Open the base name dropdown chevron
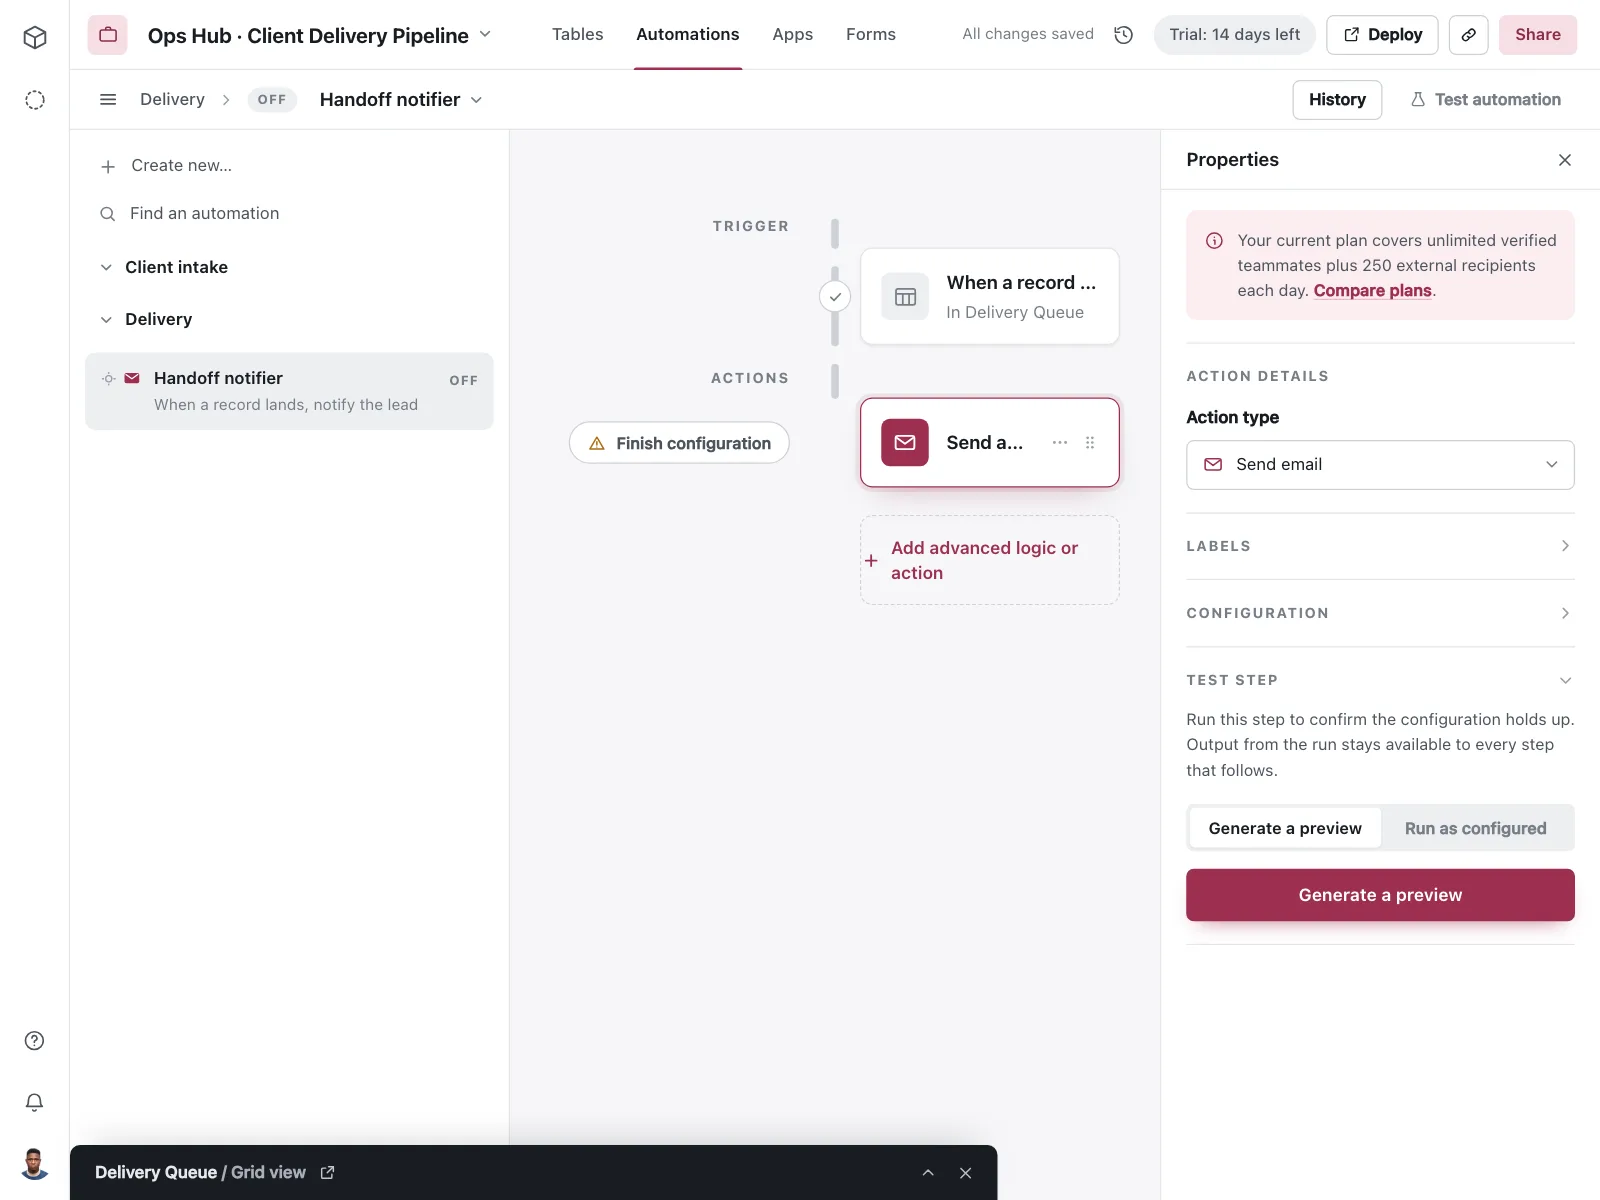Screen dimensions: 1600x1200 pyautogui.click(x=486, y=34)
